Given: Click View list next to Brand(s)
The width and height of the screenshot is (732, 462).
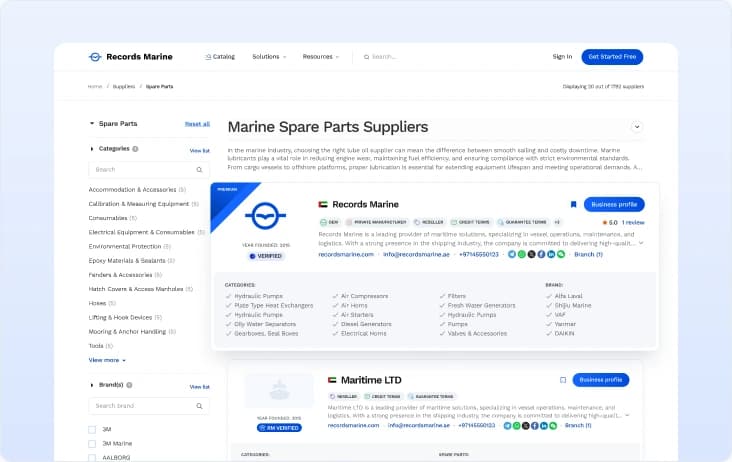Looking at the screenshot, I should (x=199, y=387).
